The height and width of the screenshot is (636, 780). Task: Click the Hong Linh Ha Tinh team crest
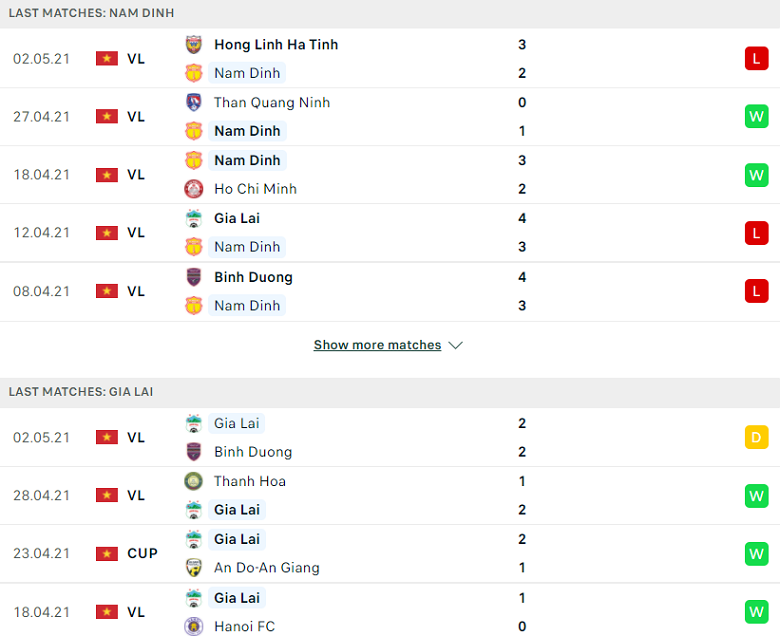tap(194, 45)
